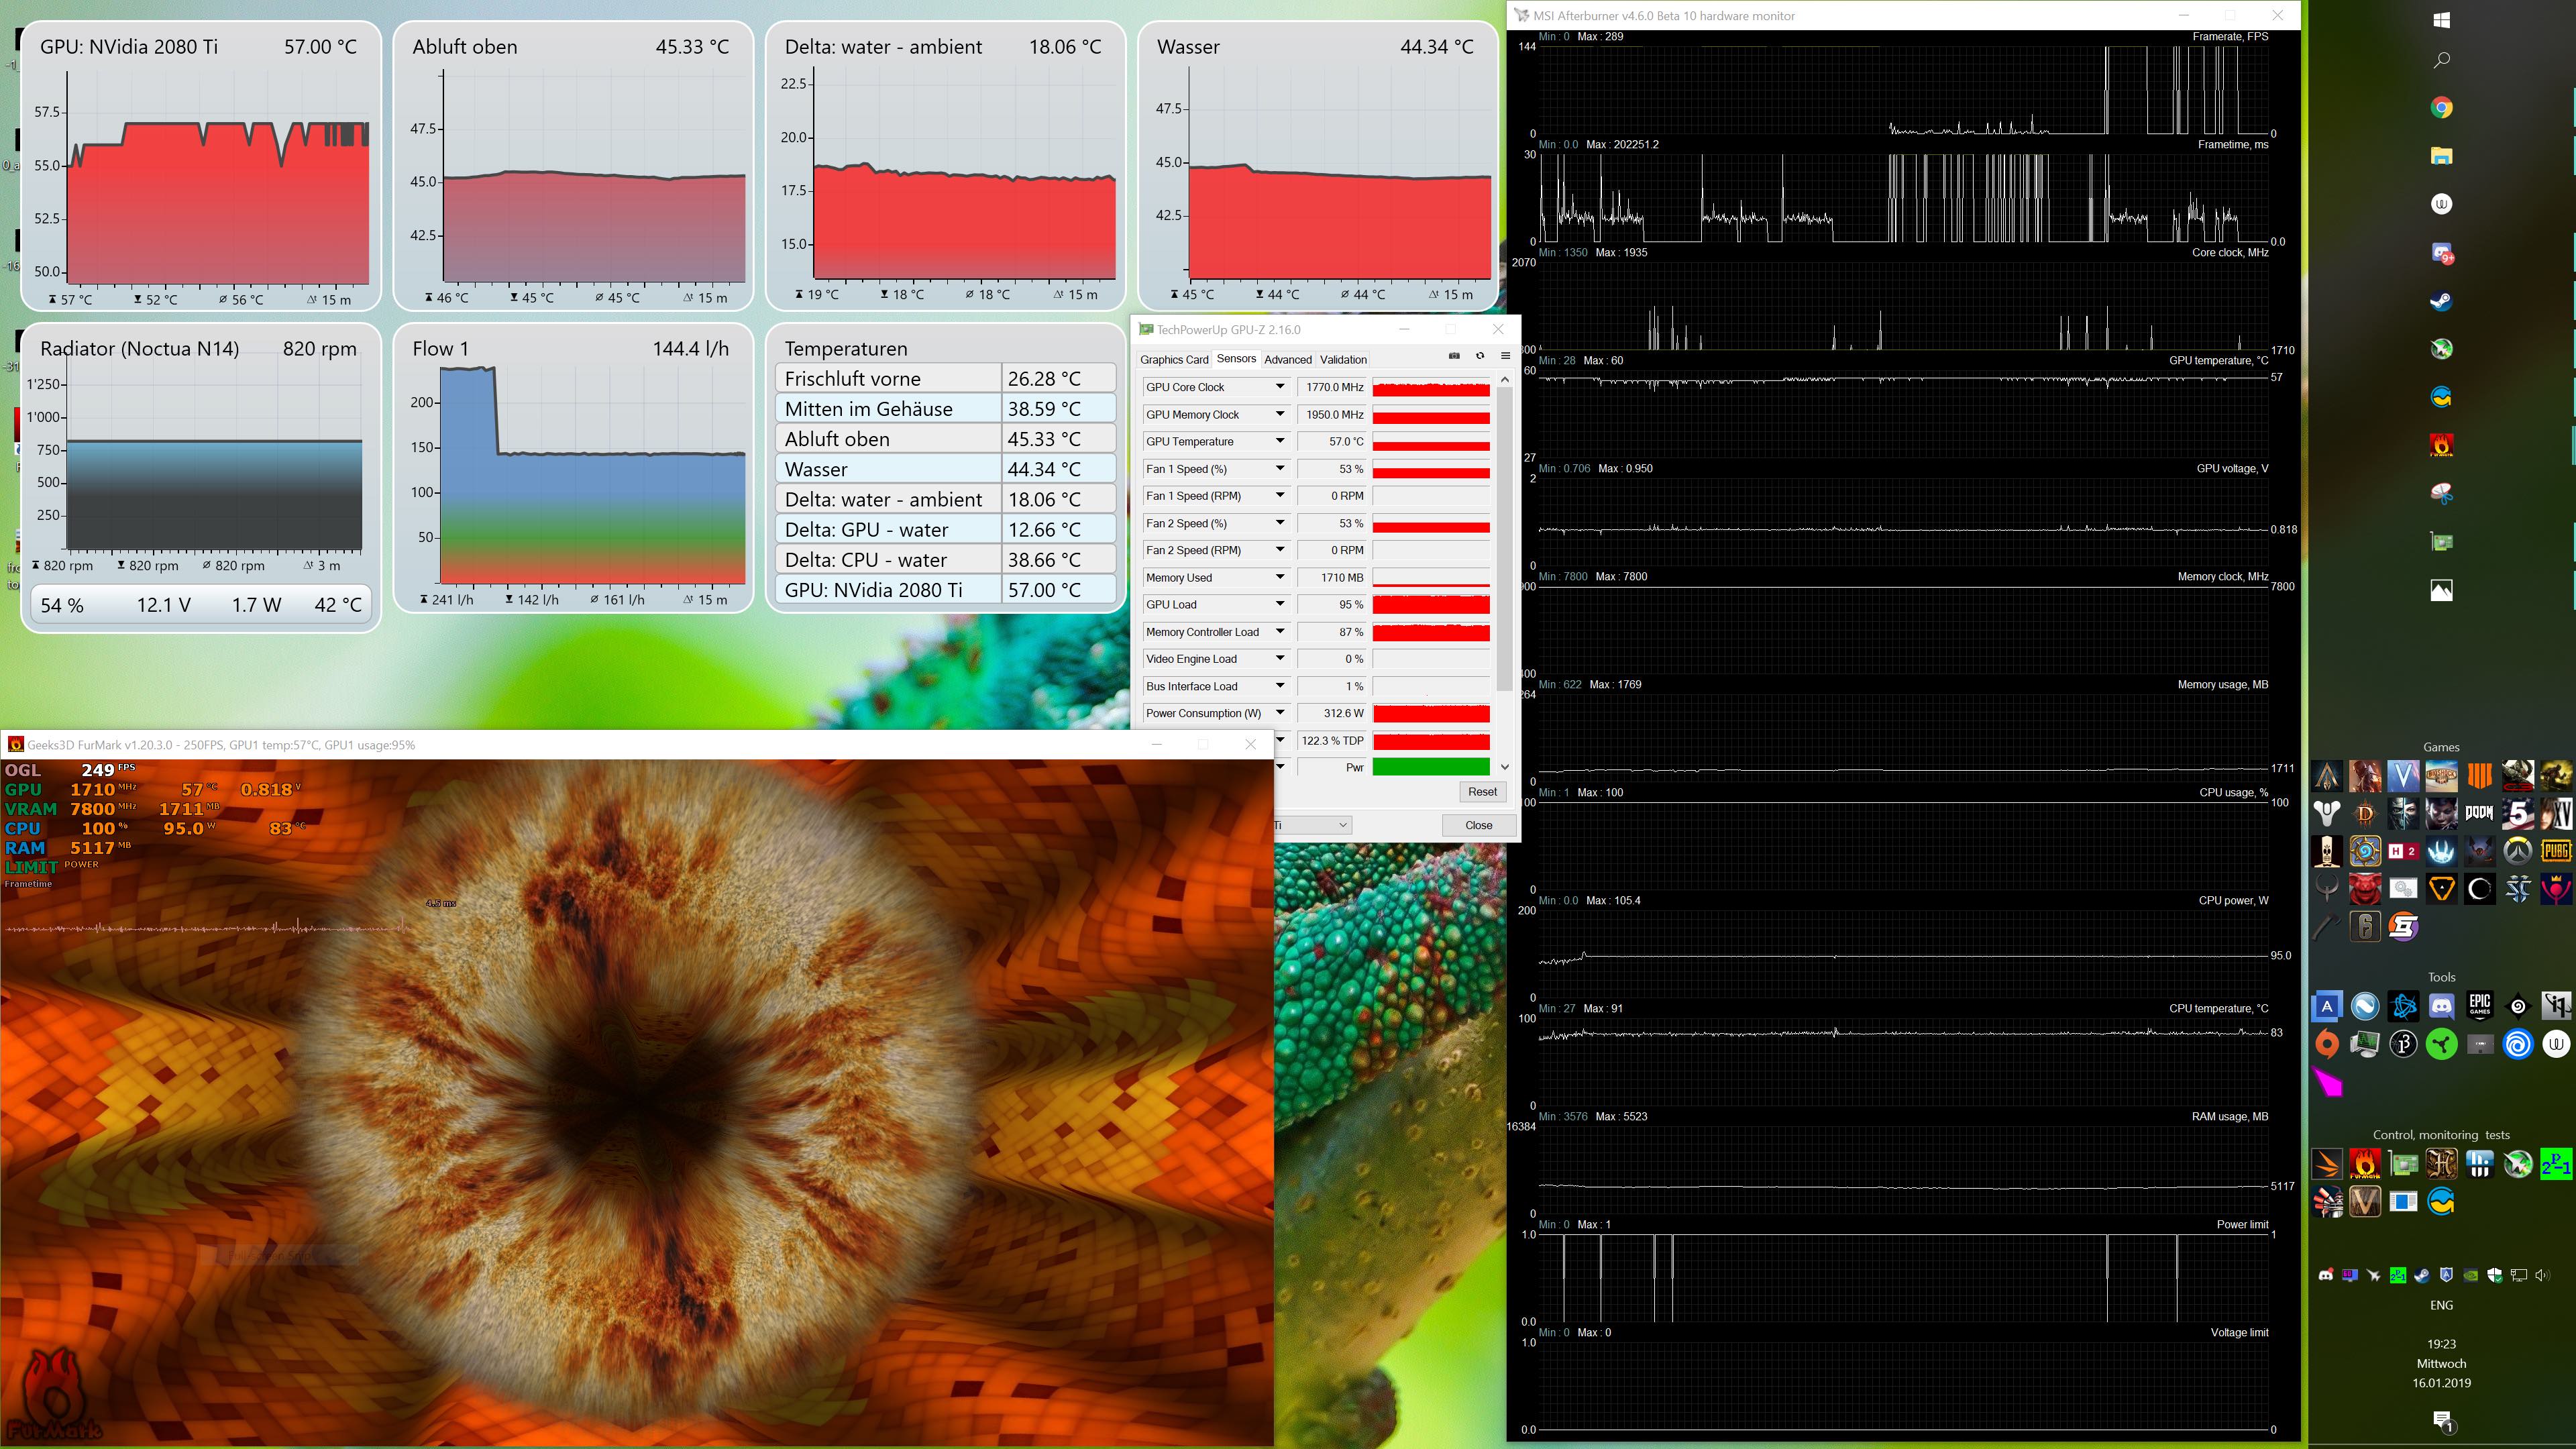Open the Power Consumption (W) sensor dropdown
This screenshot has width=2576, height=1449.
(x=1279, y=713)
